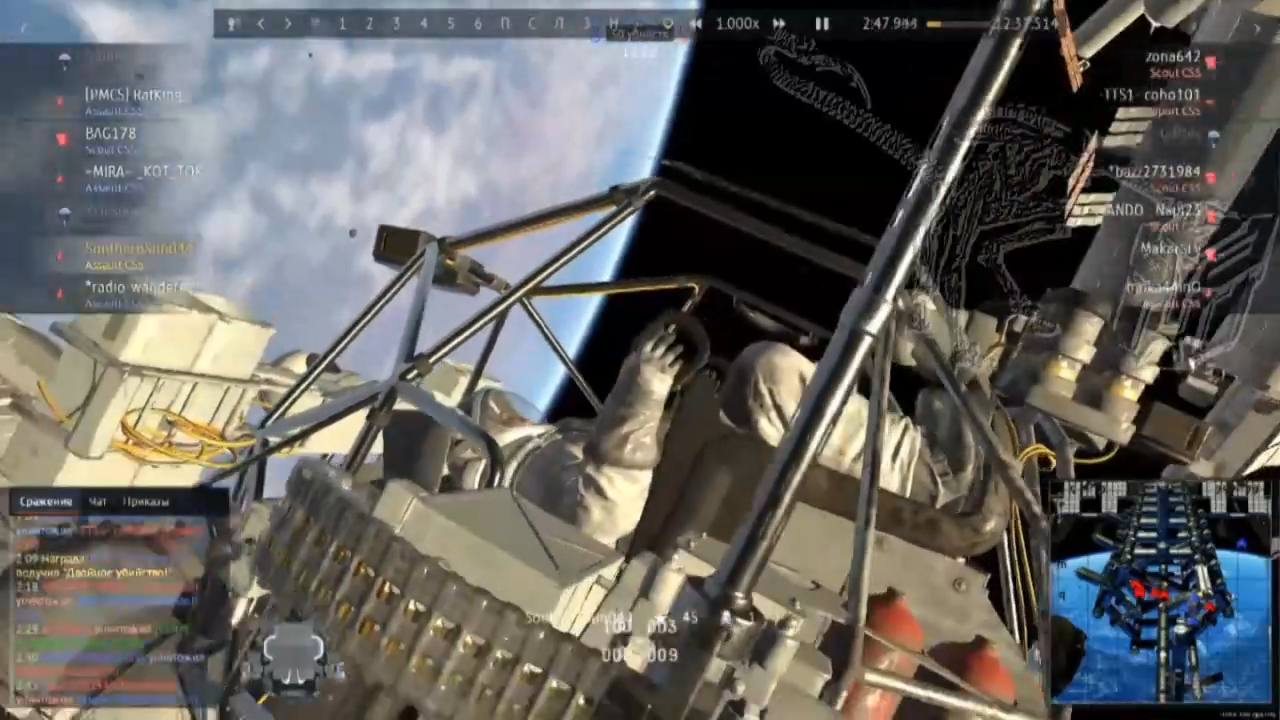This screenshot has width=1280, height=720.
Task: Select player [PMCS] RatKing in team list
Action: 133,95
